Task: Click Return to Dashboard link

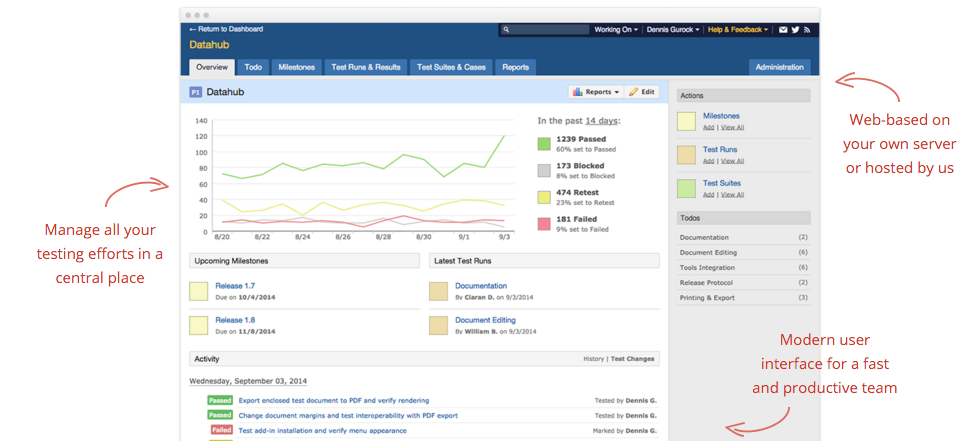Action: pos(226,29)
